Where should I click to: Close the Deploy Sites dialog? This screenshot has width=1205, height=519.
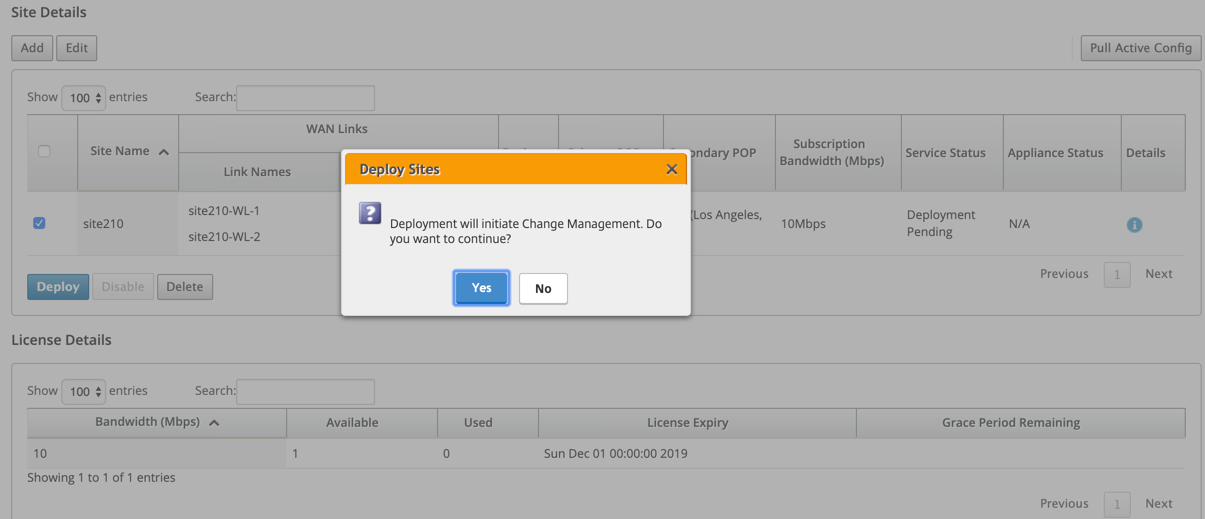(672, 169)
